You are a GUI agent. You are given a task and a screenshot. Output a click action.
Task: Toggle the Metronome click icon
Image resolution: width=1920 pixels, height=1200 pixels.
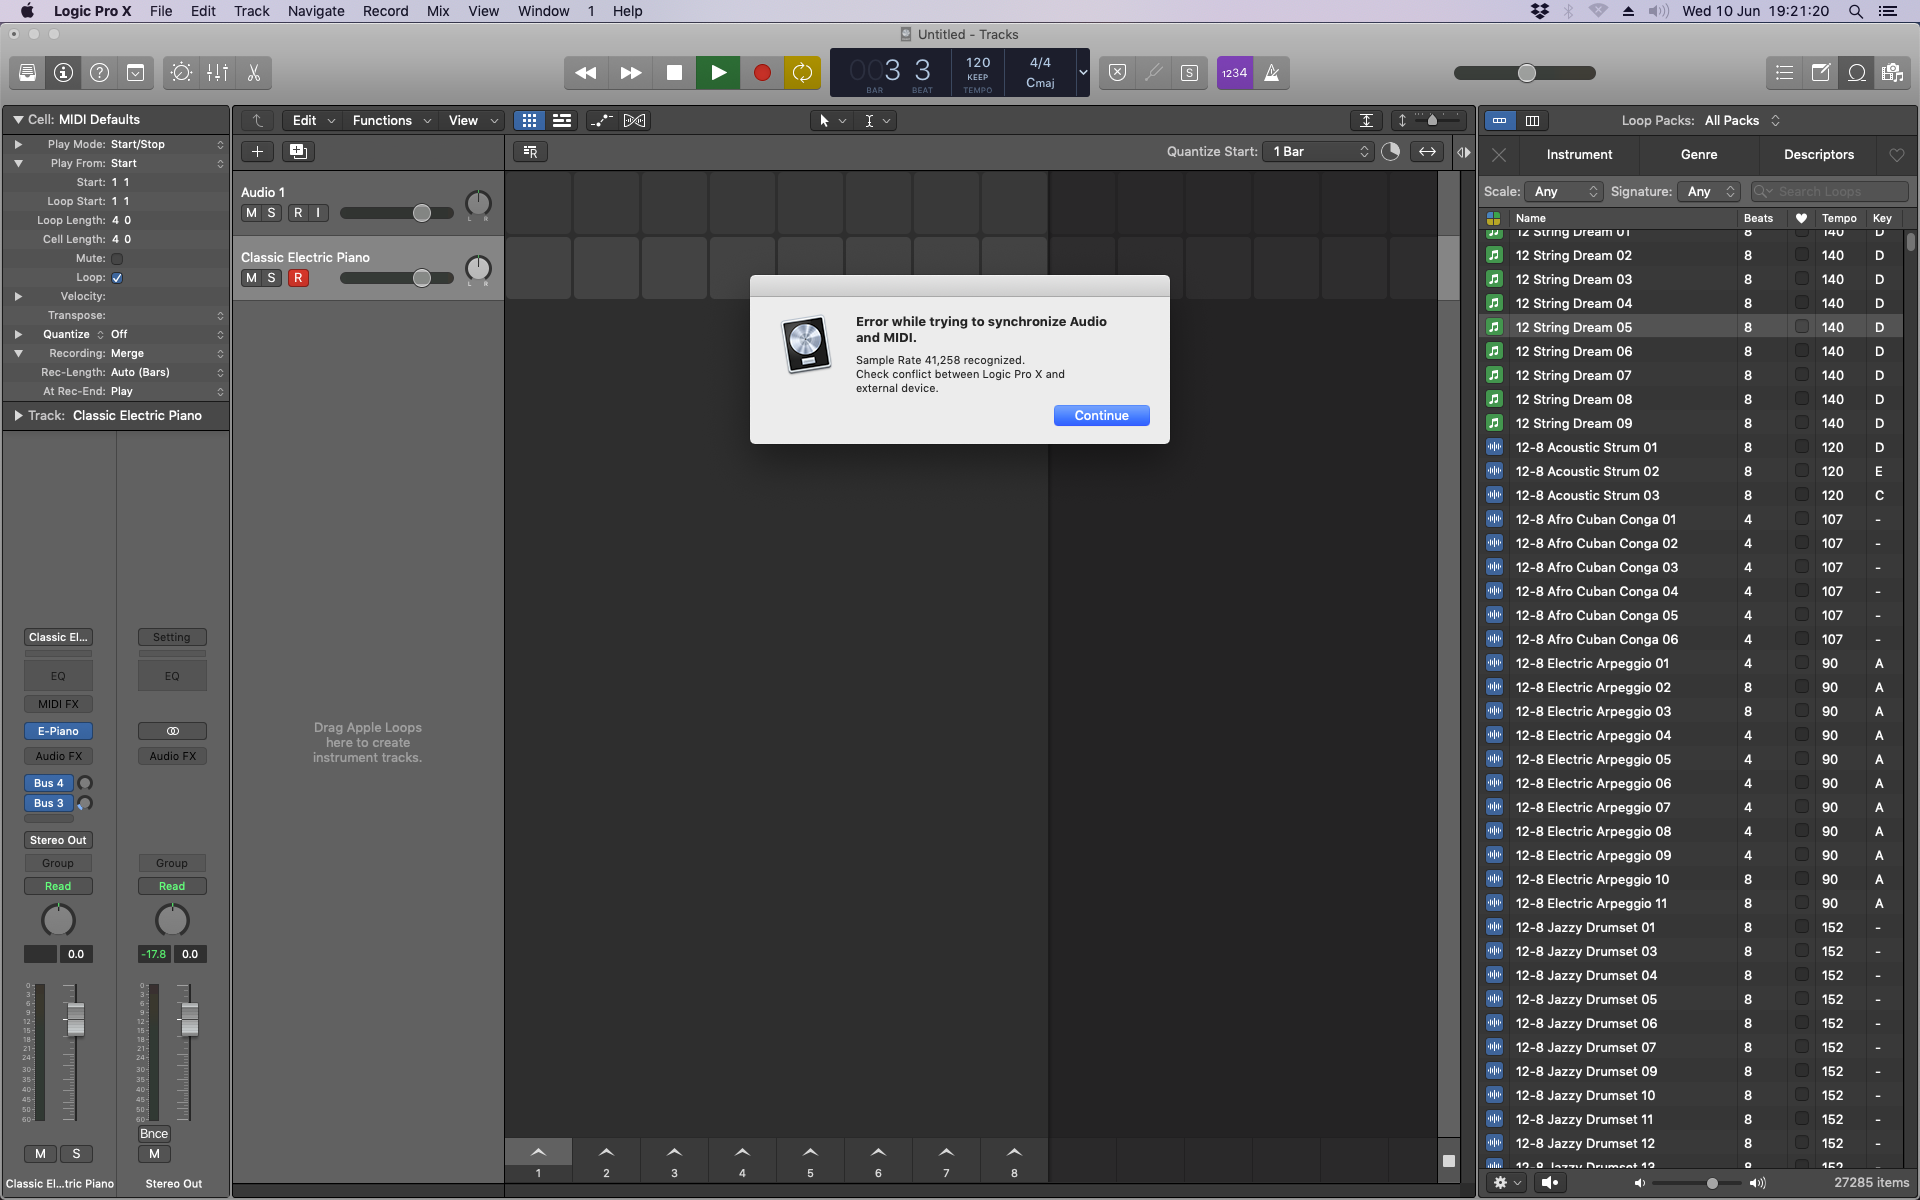click(1272, 73)
